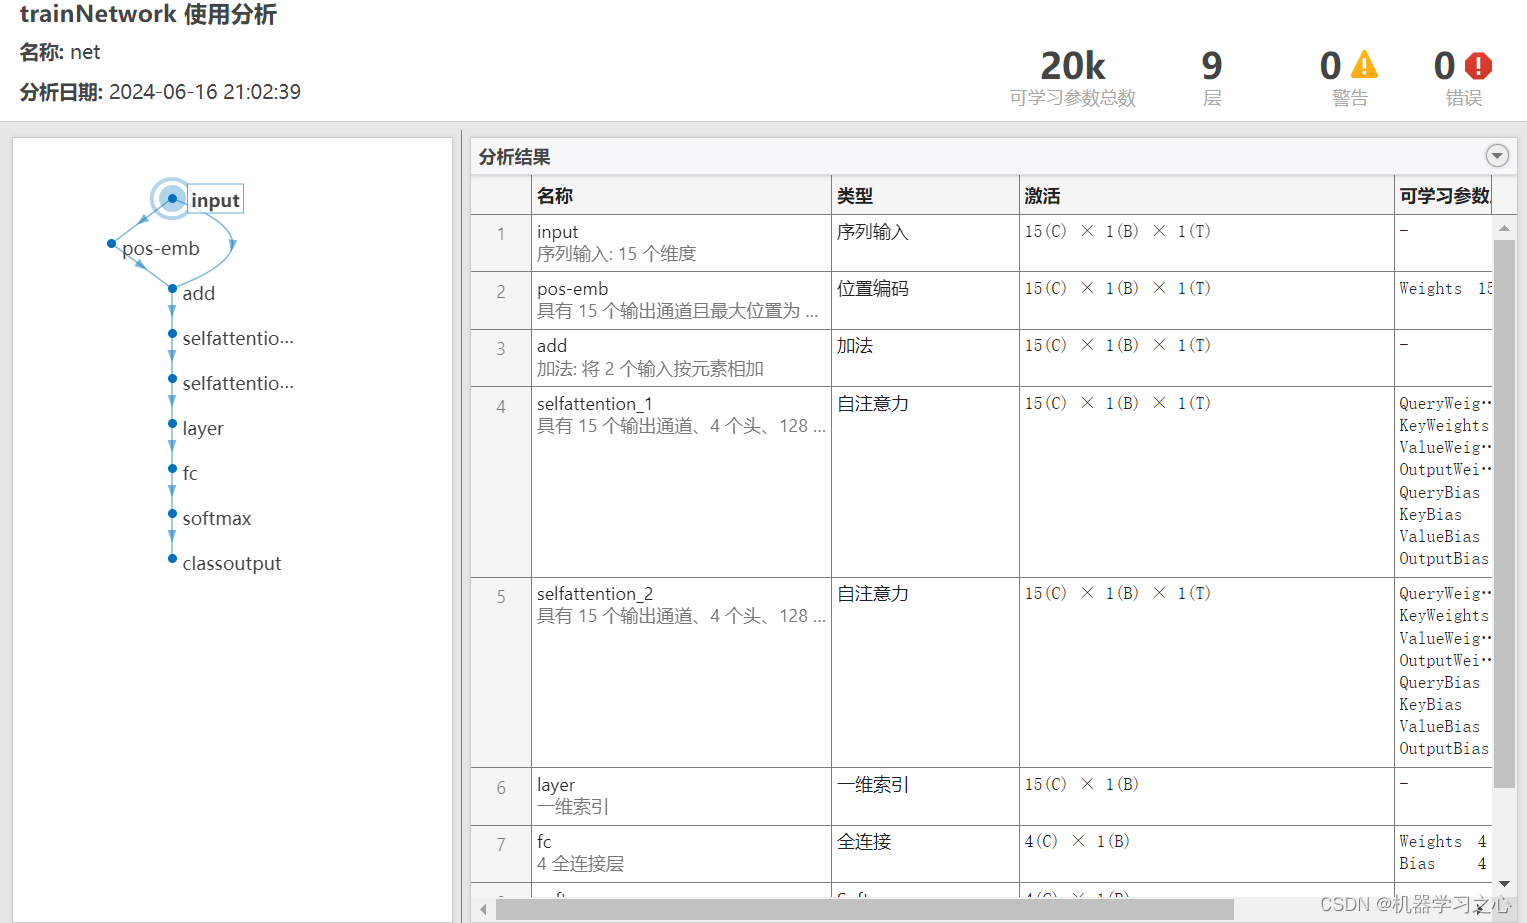Click the red error icon
Screen dimensions: 1527x923
coord(1478,66)
